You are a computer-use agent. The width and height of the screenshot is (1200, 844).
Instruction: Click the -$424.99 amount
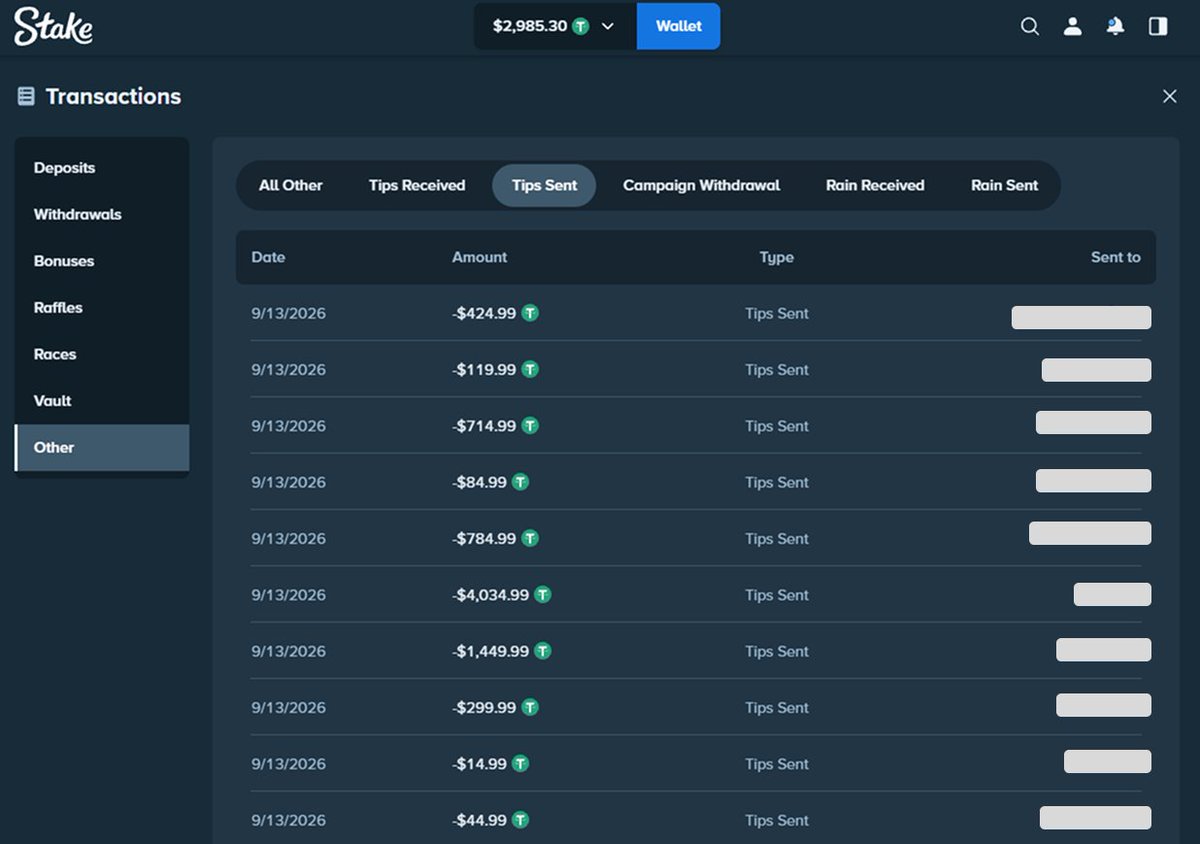(x=484, y=313)
